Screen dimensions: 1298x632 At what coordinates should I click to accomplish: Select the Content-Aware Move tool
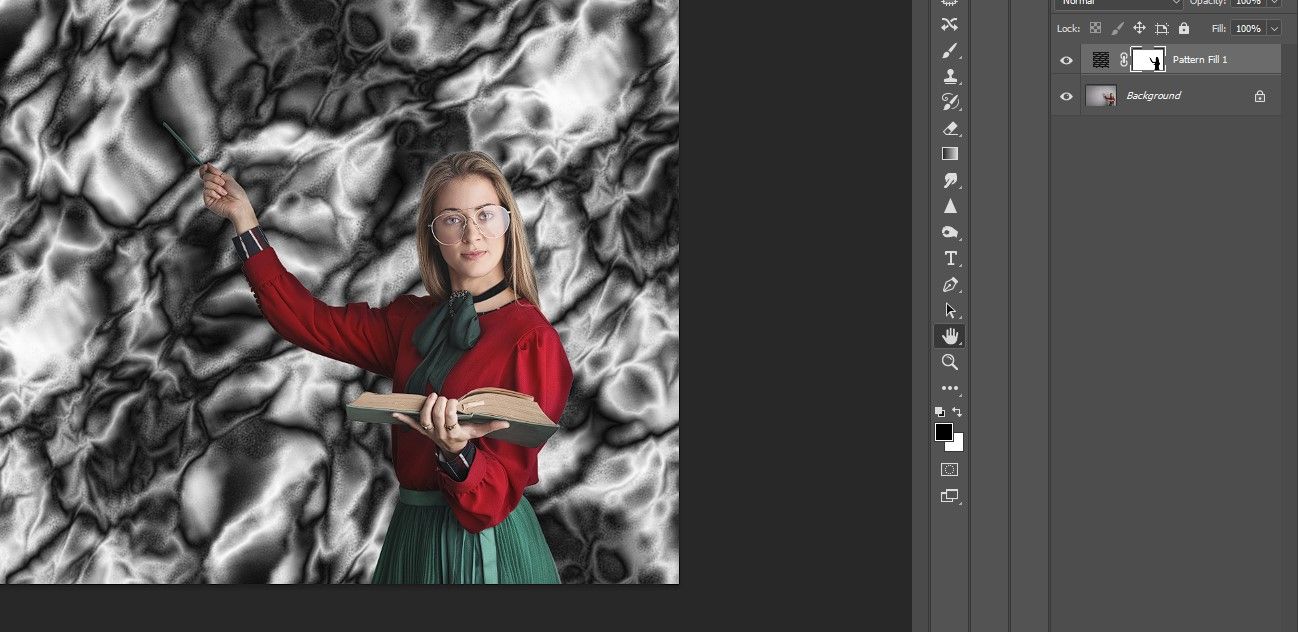pos(949,24)
